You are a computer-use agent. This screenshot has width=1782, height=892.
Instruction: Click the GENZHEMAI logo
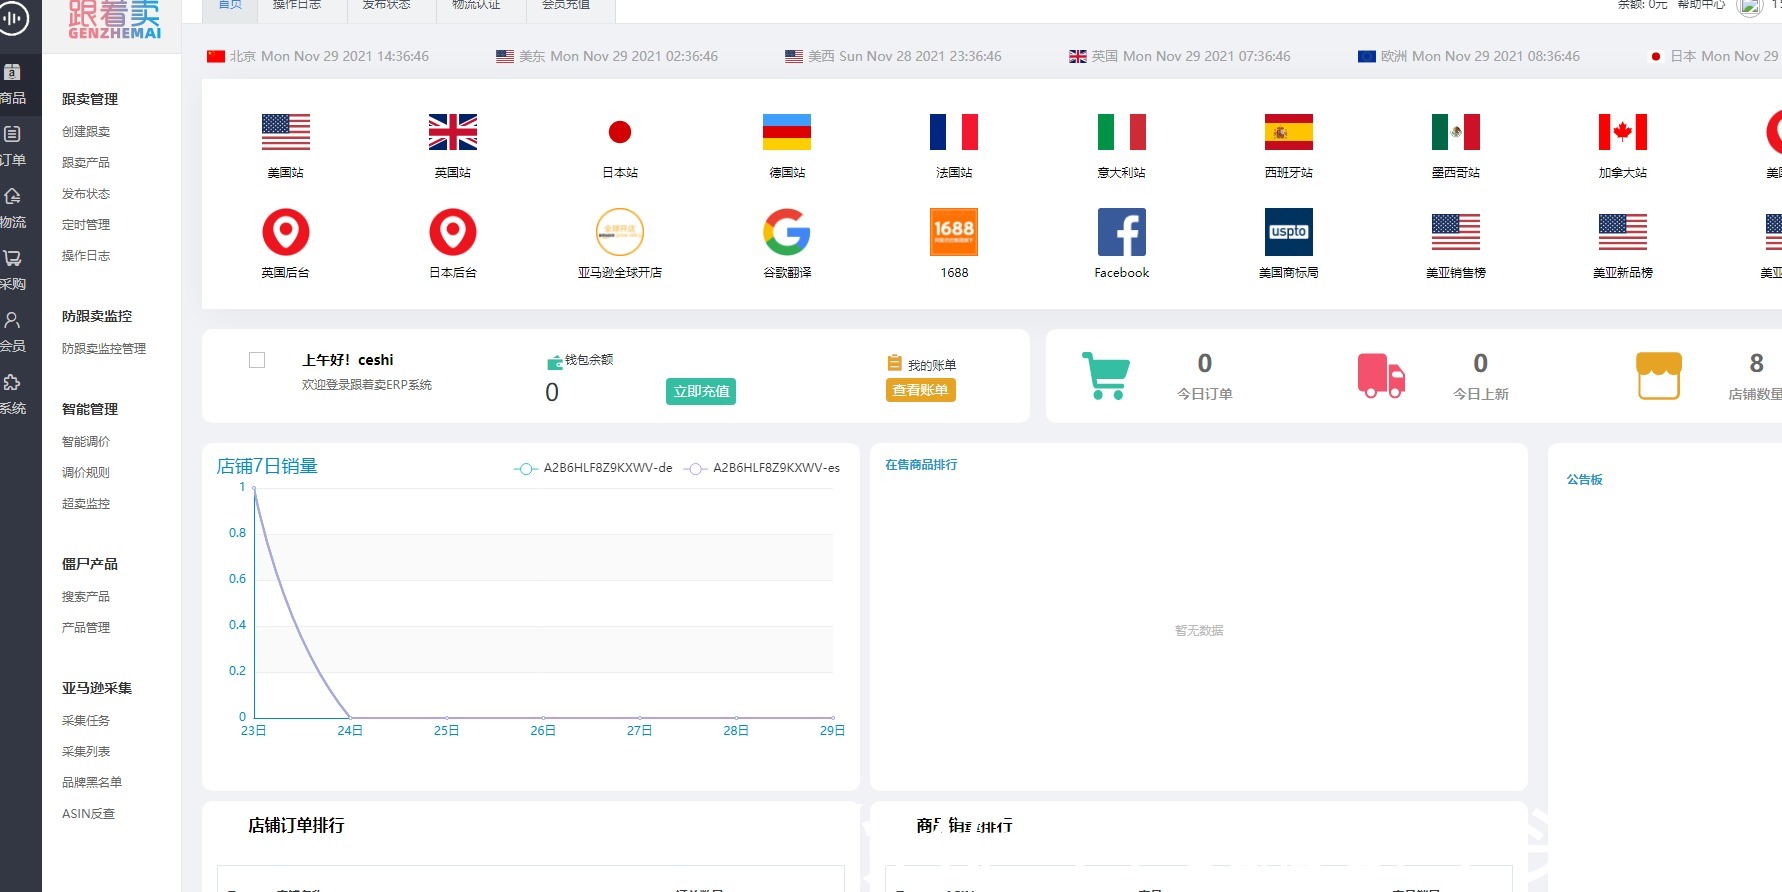pyautogui.click(x=115, y=20)
